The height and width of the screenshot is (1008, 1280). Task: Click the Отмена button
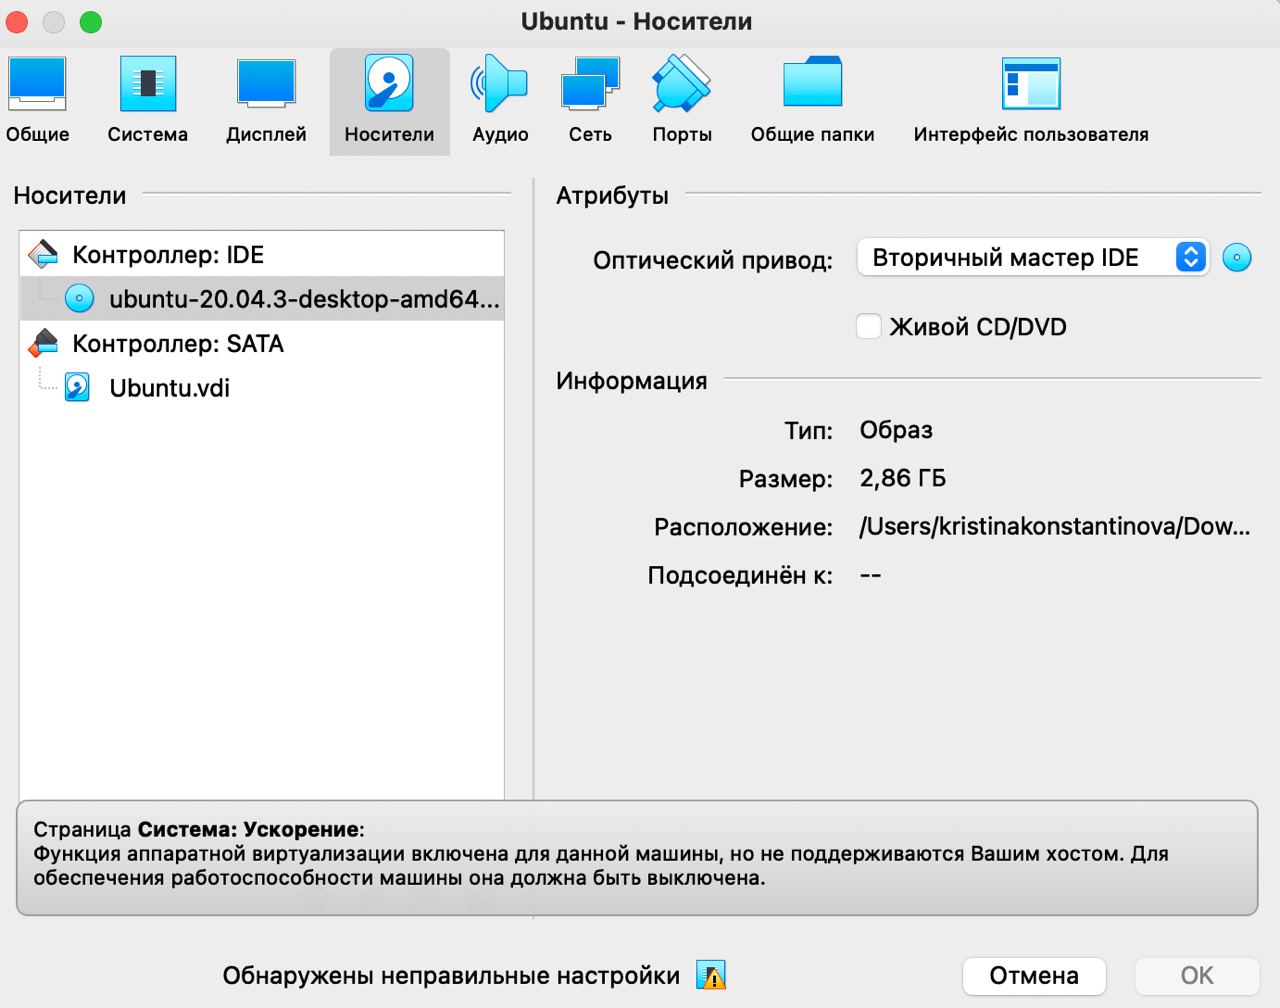pyautogui.click(x=1034, y=976)
